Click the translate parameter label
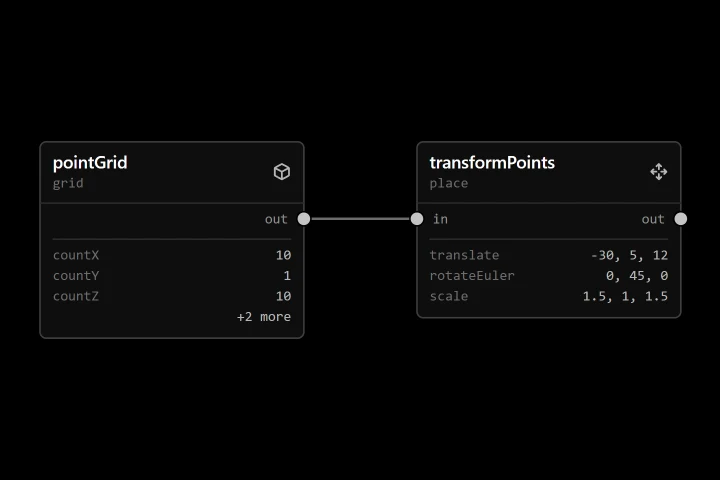The image size is (720, 480). pos(464,255)
